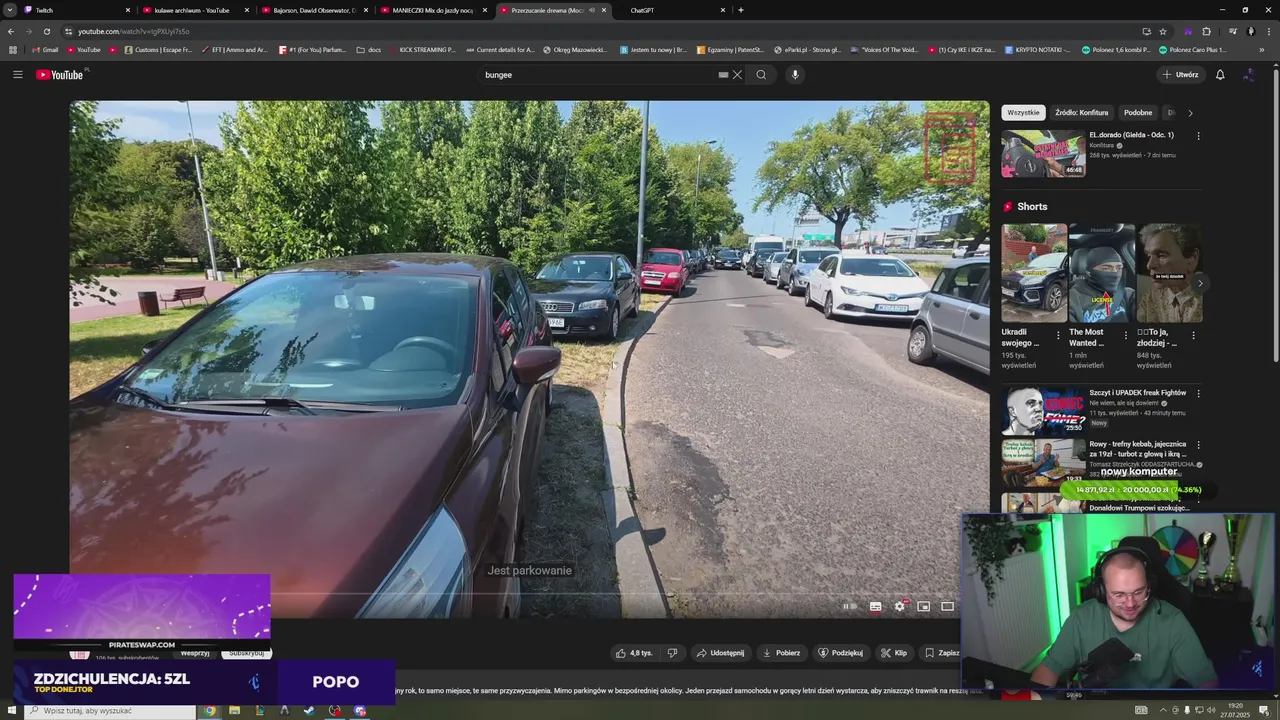Open options for 'Ukradli swojego' short
The height and width of the screenshot is (720, 1280).
tap(1059, 334)
